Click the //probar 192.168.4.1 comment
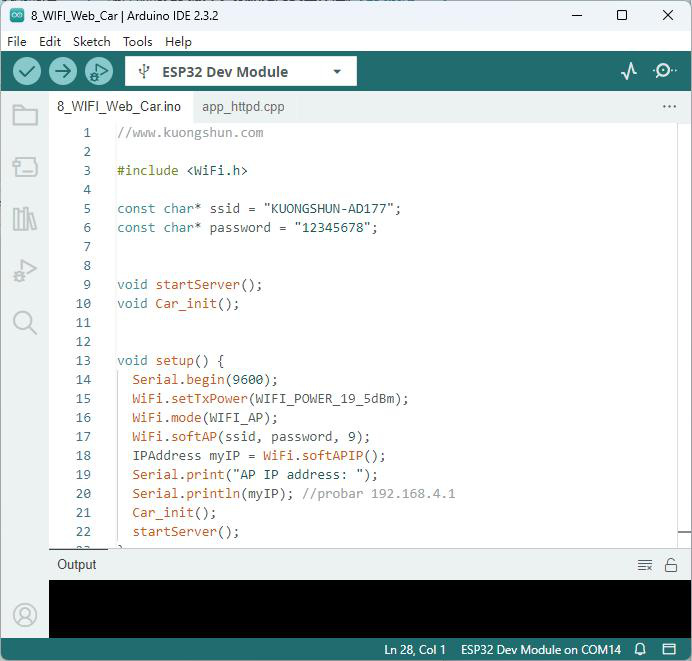 point(379,493)
